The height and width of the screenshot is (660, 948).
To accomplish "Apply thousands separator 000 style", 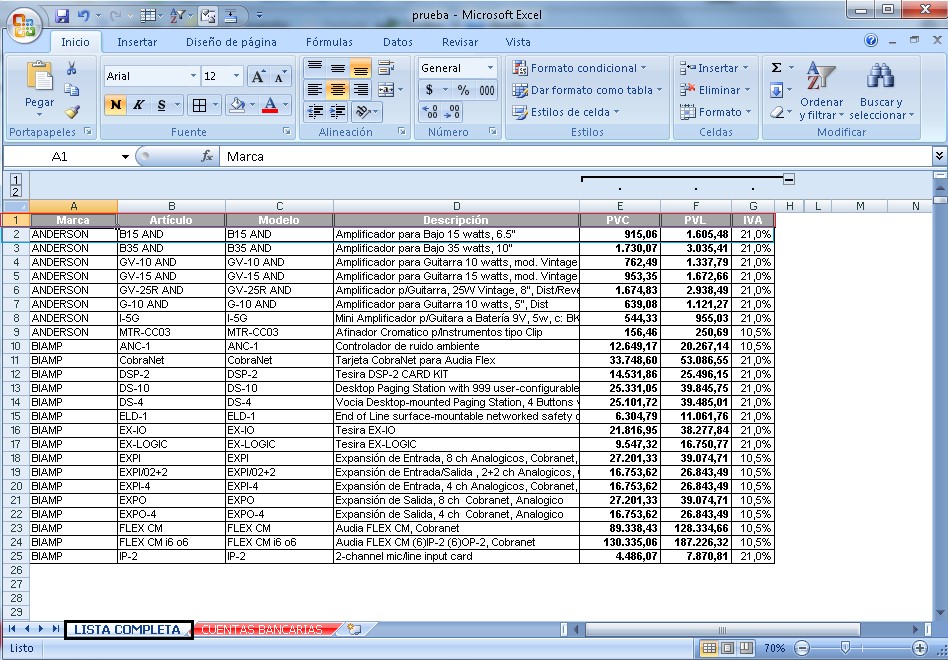I will tap(487, 90).
